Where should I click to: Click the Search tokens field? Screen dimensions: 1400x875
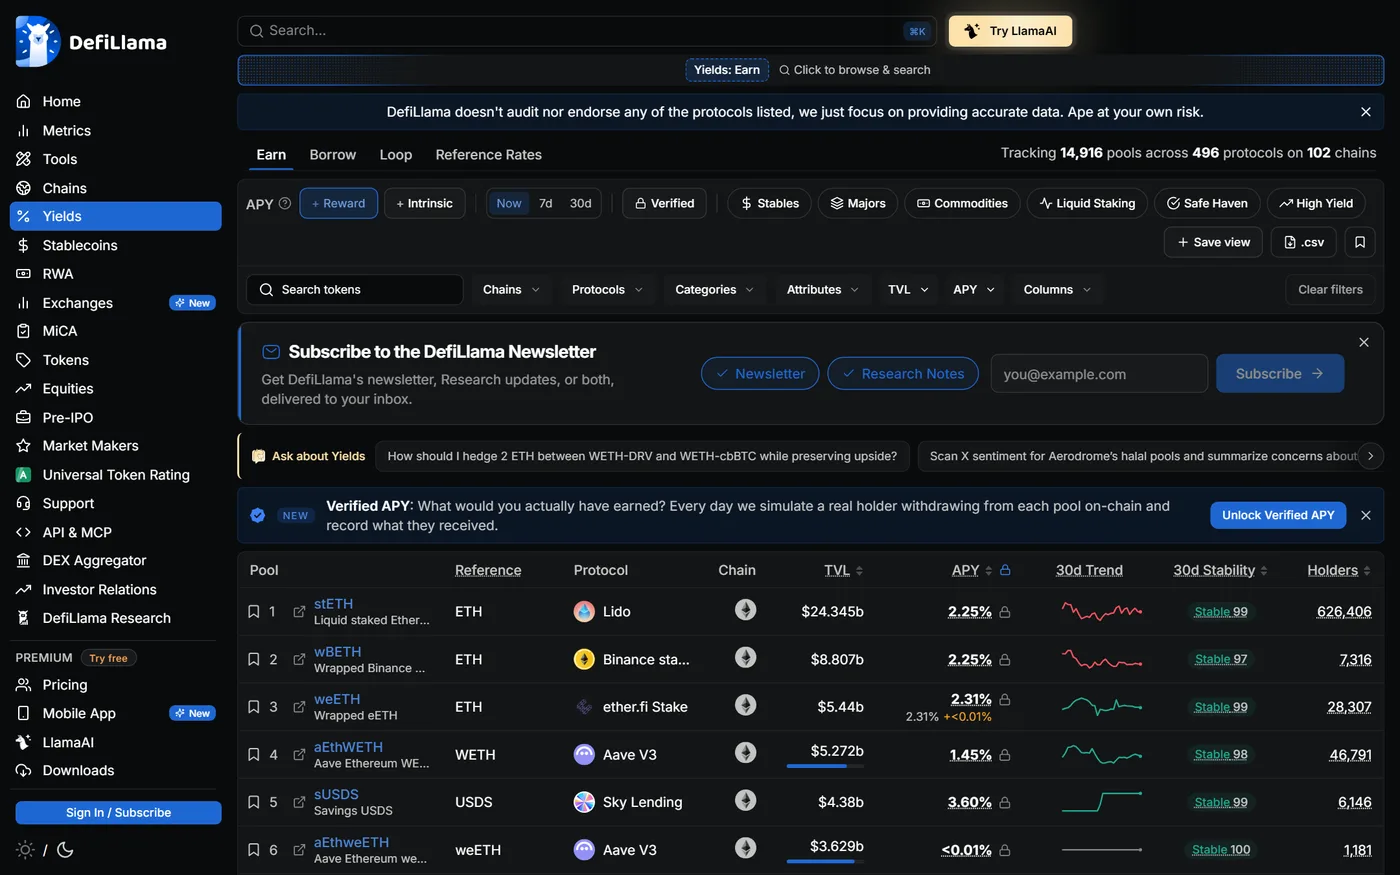pyautogui.click(x=355, y=290)
